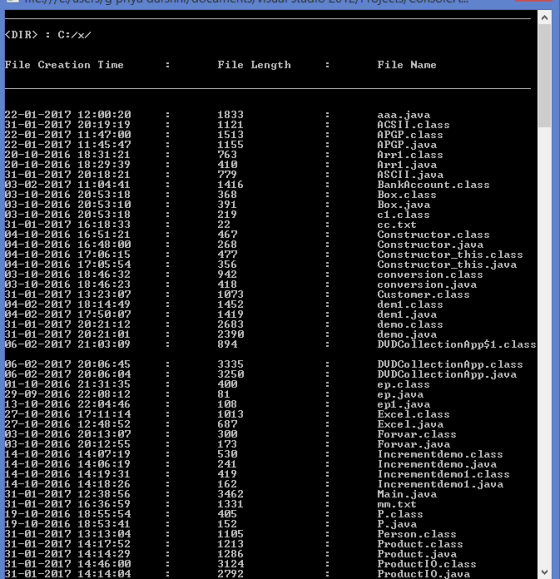Viewport: 560px width, 579px height.
Task: Select the file name Excel.java
Action: 410,424
